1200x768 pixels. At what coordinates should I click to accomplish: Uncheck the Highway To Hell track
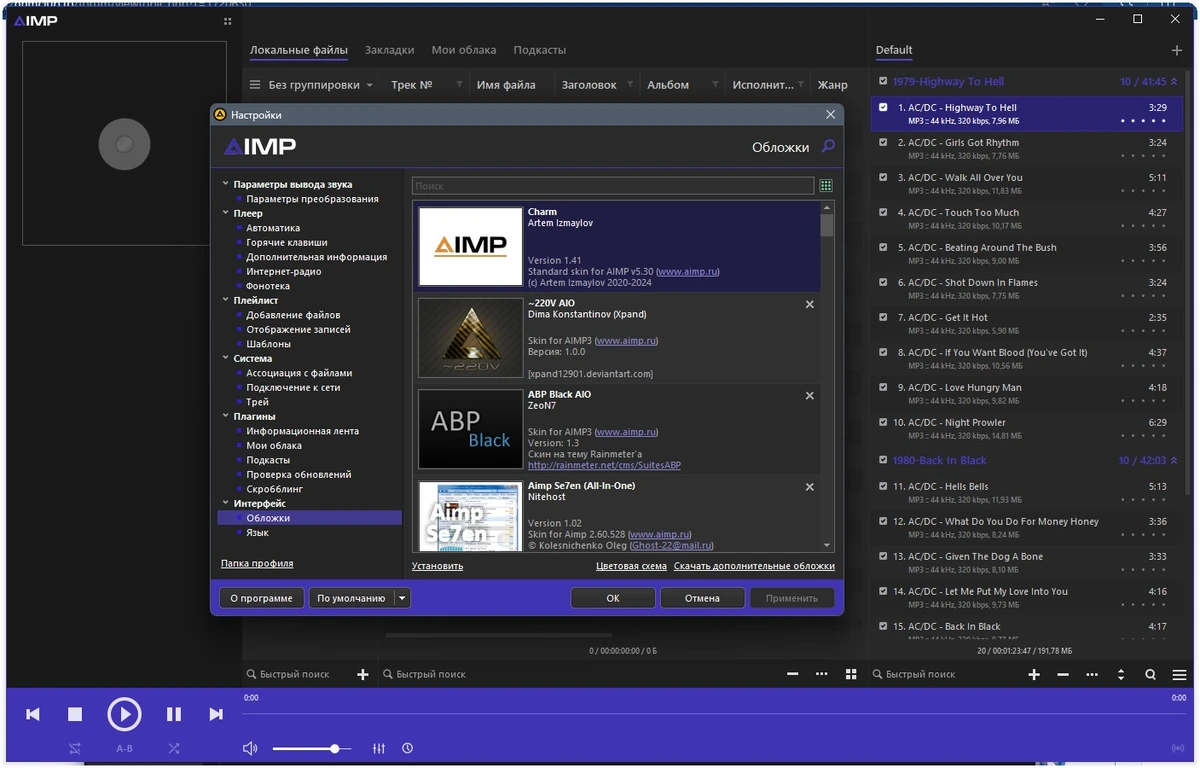tap(883, 107)
